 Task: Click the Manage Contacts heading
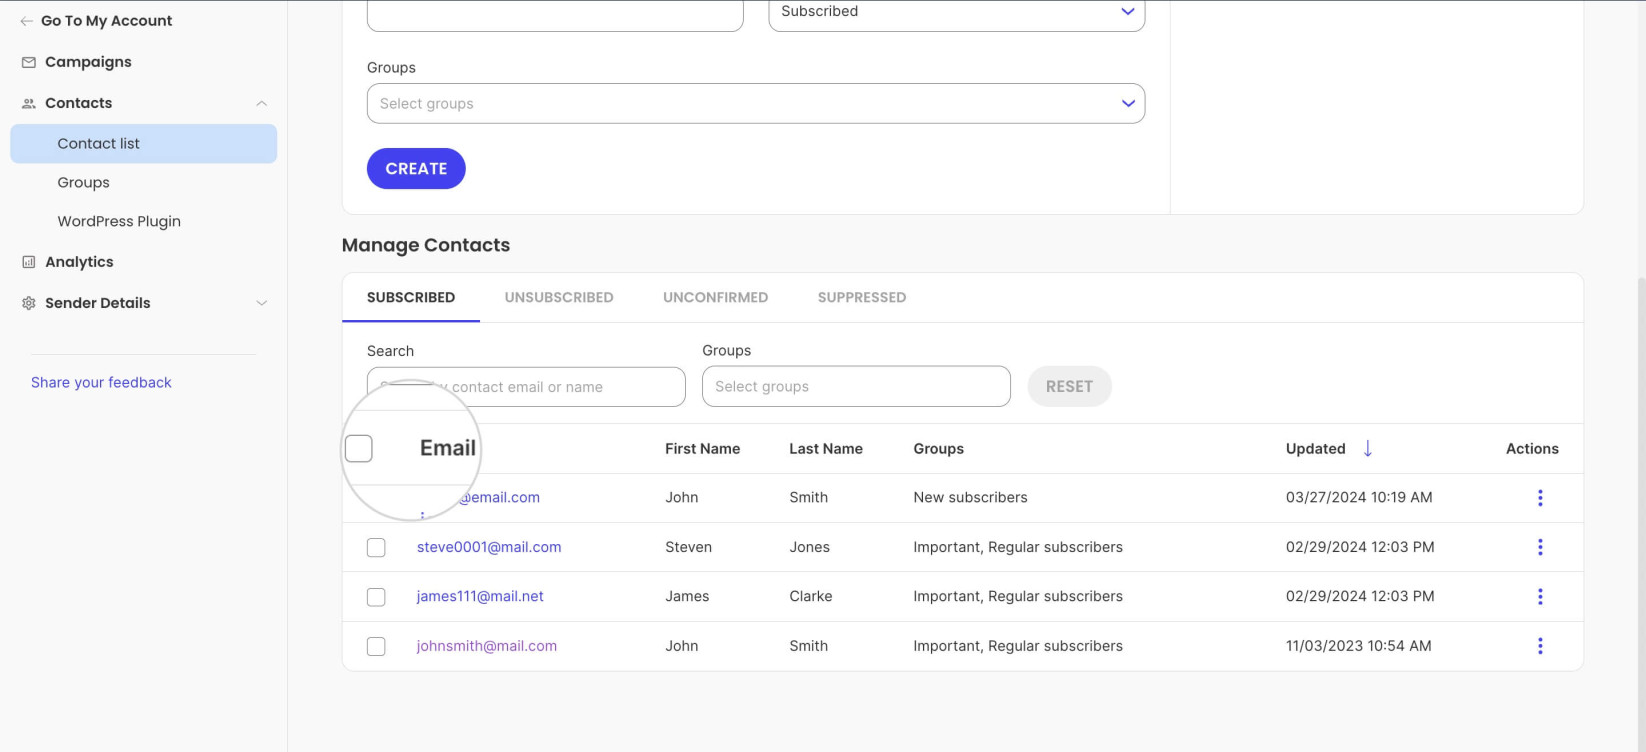click(426, 245)
